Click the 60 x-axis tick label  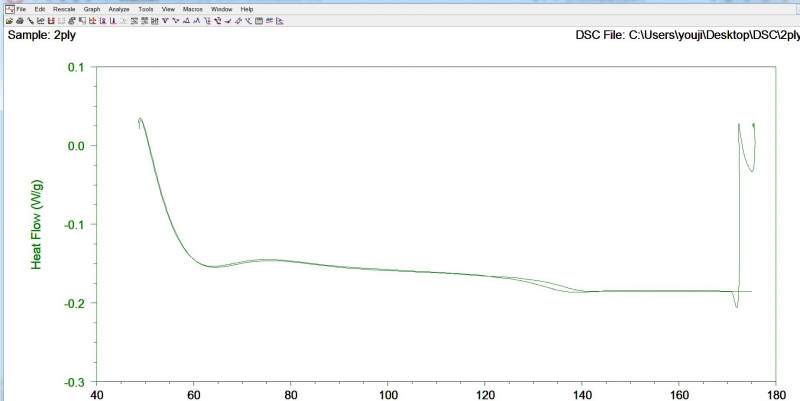pyautogui.click(x=193, y=395)
